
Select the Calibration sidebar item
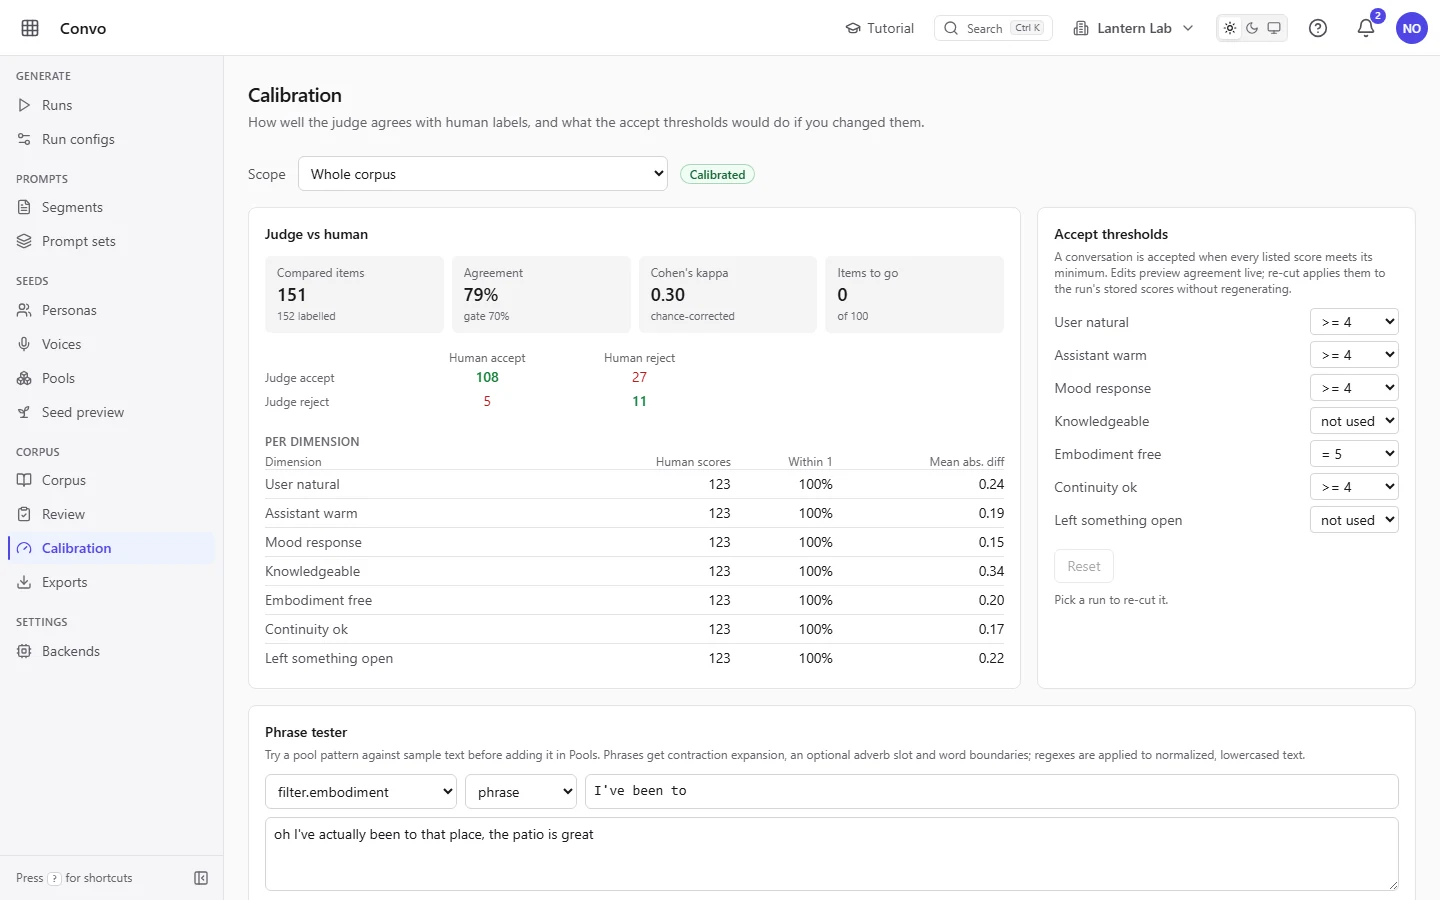[x=111, y=548]
